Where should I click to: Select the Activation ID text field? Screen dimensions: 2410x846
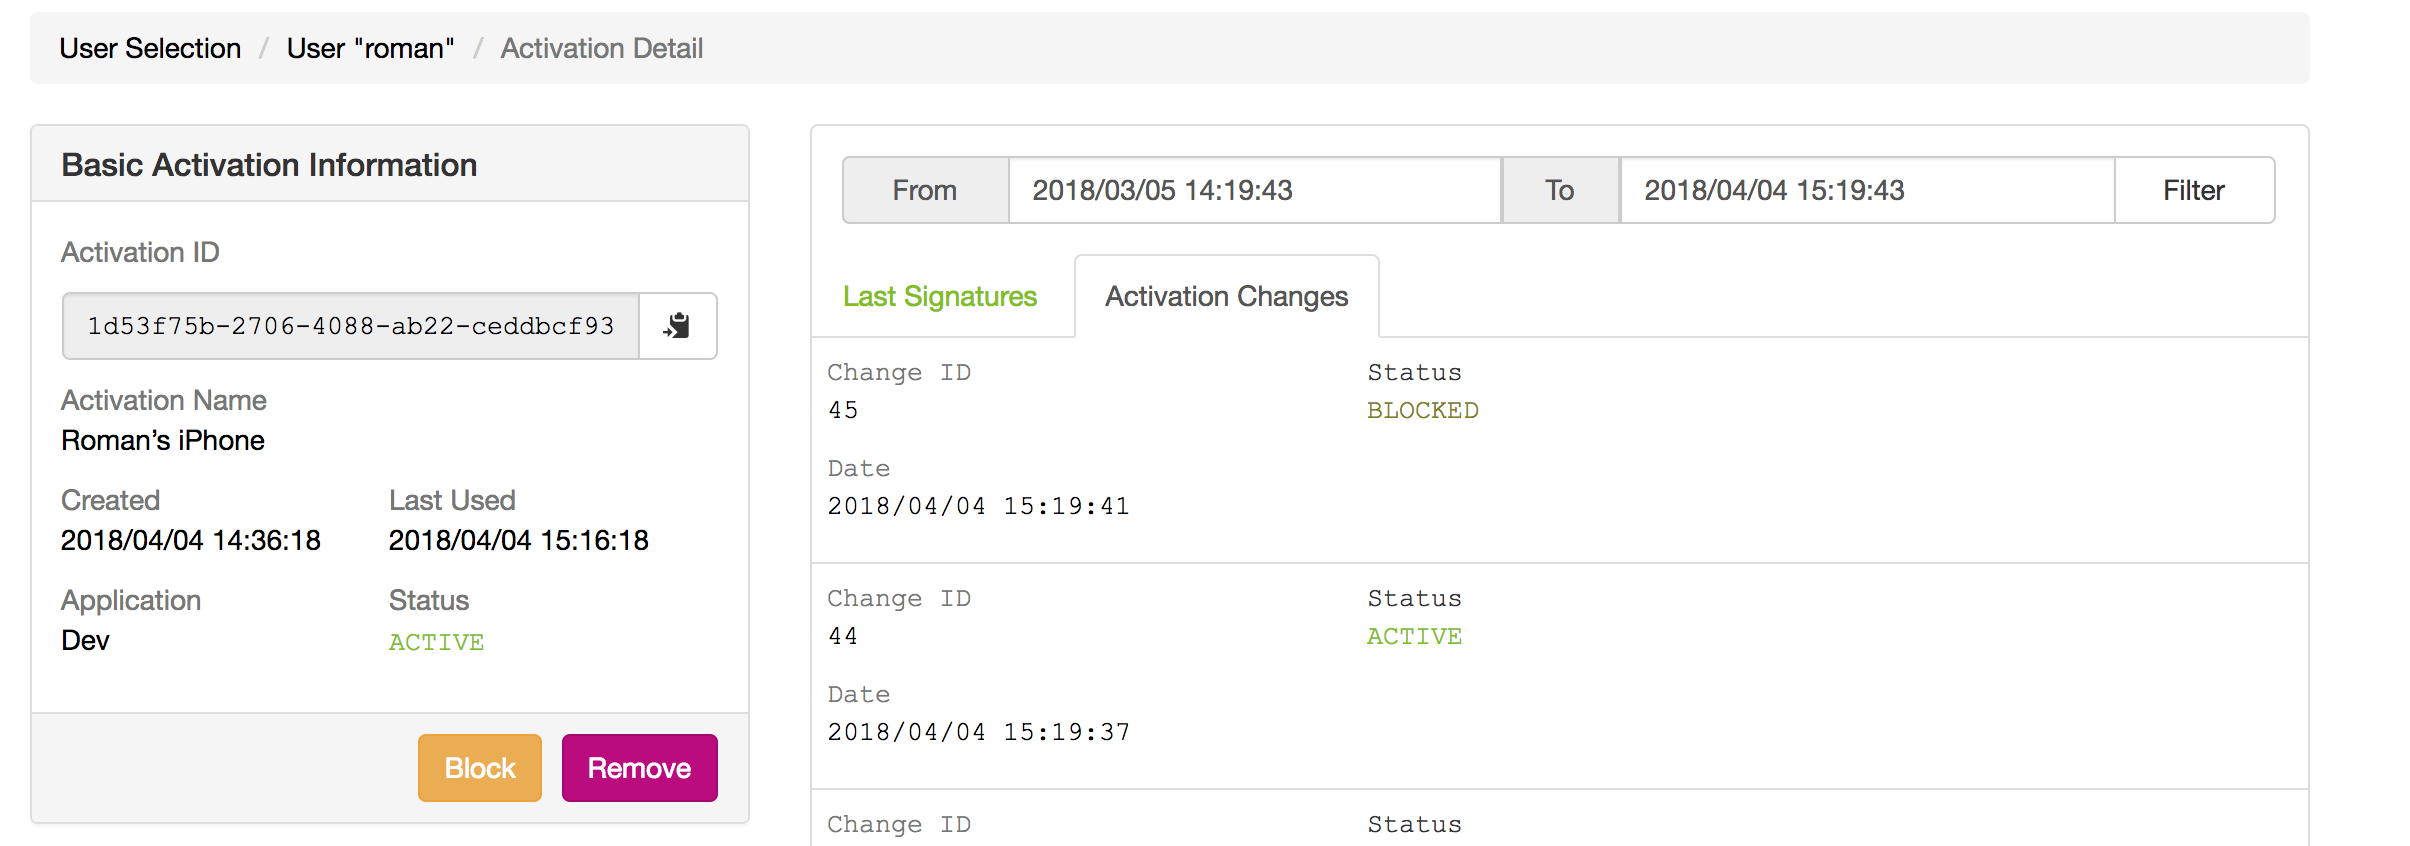click(x=350, y=325)
